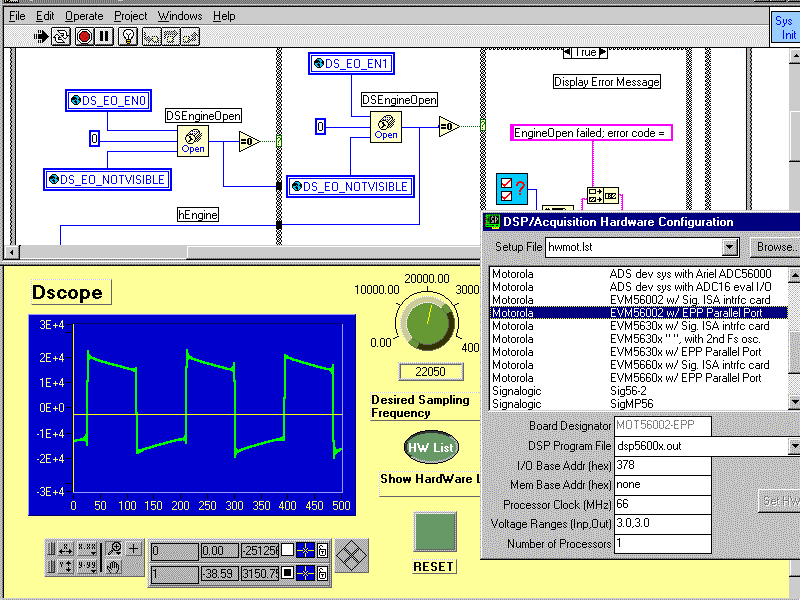
Task: Select Signalogic SigMP56 row
Action: [638, 404]
